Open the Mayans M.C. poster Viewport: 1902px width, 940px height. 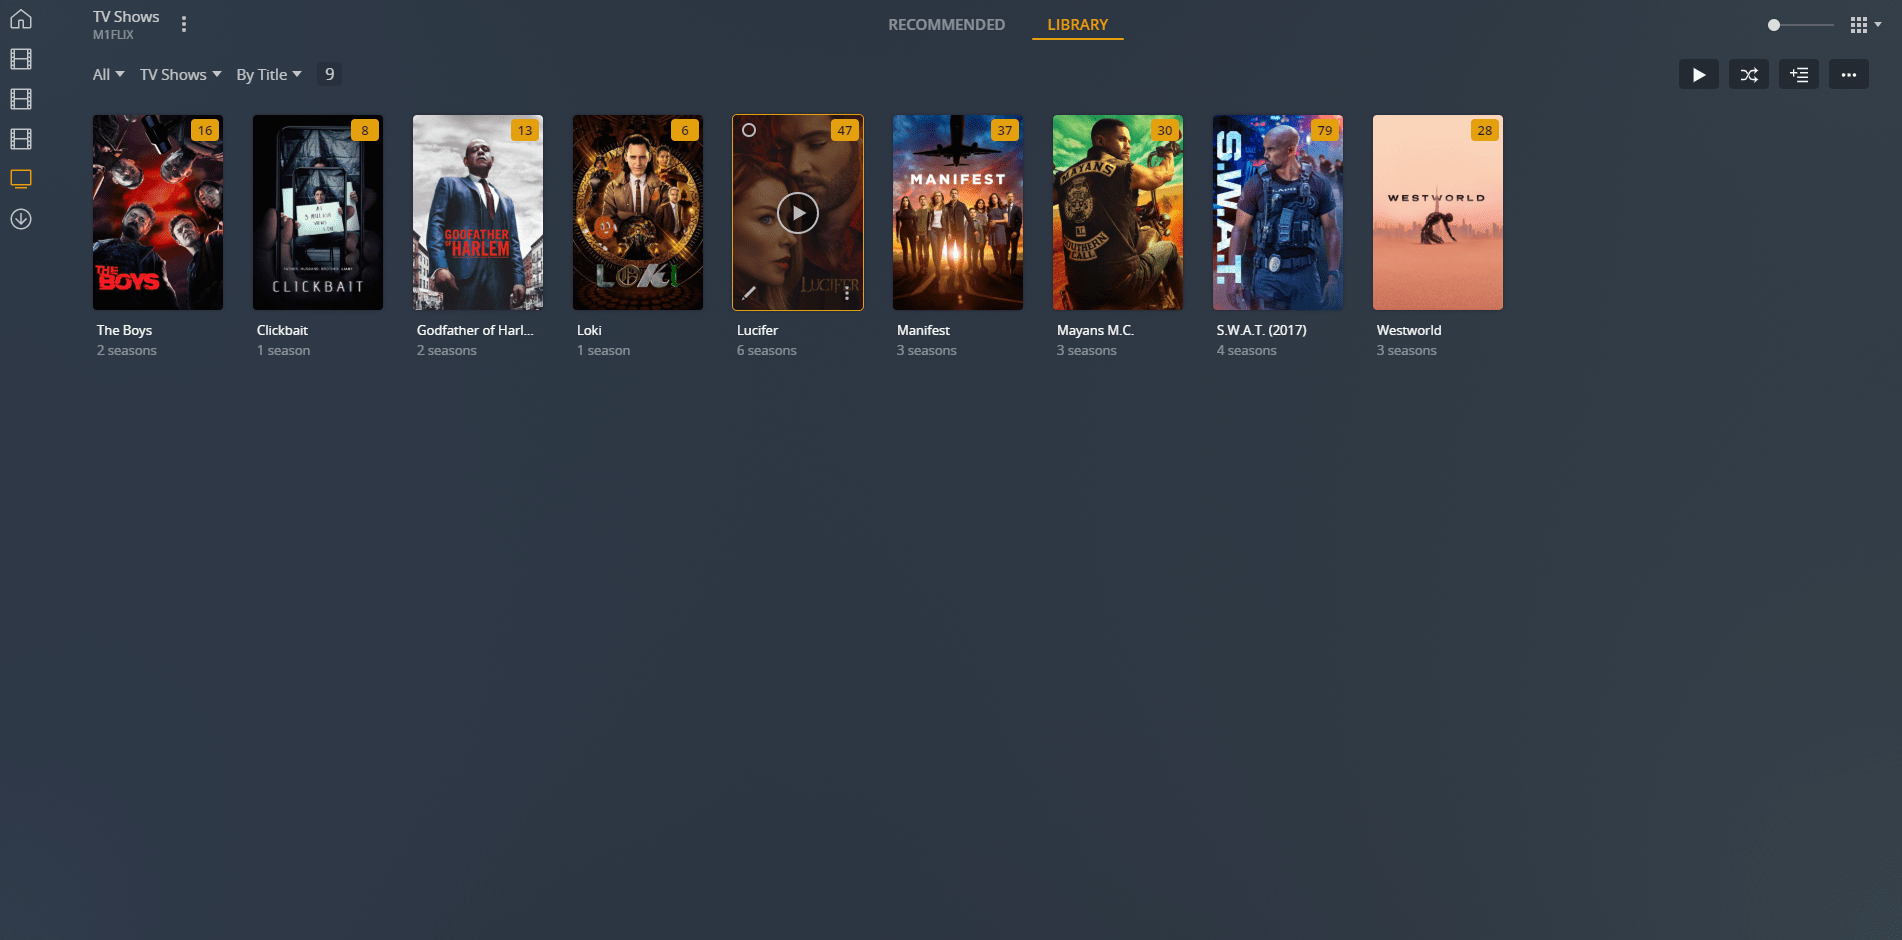click(1118, 212)
